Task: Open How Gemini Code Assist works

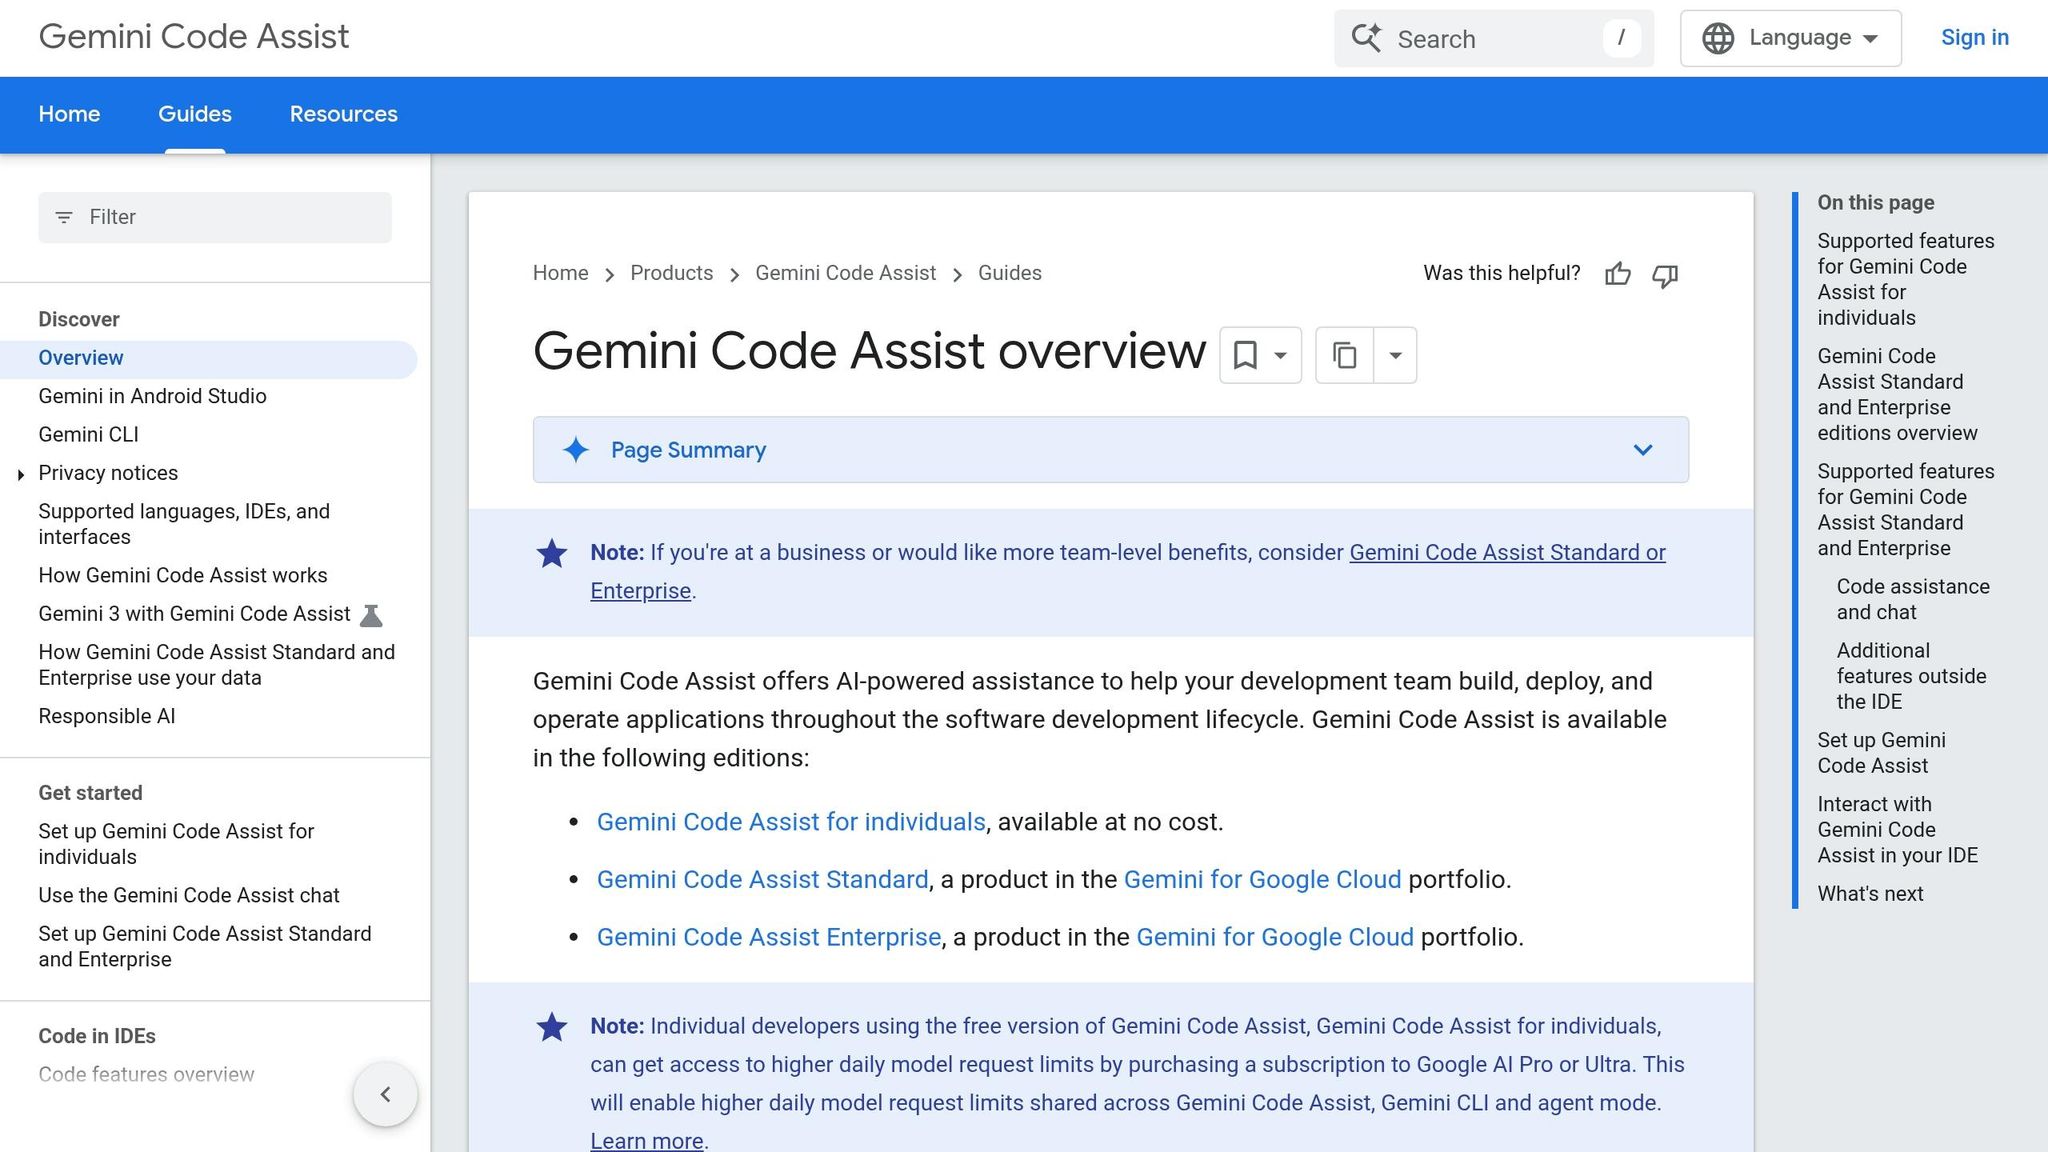Action: point(183,576)
